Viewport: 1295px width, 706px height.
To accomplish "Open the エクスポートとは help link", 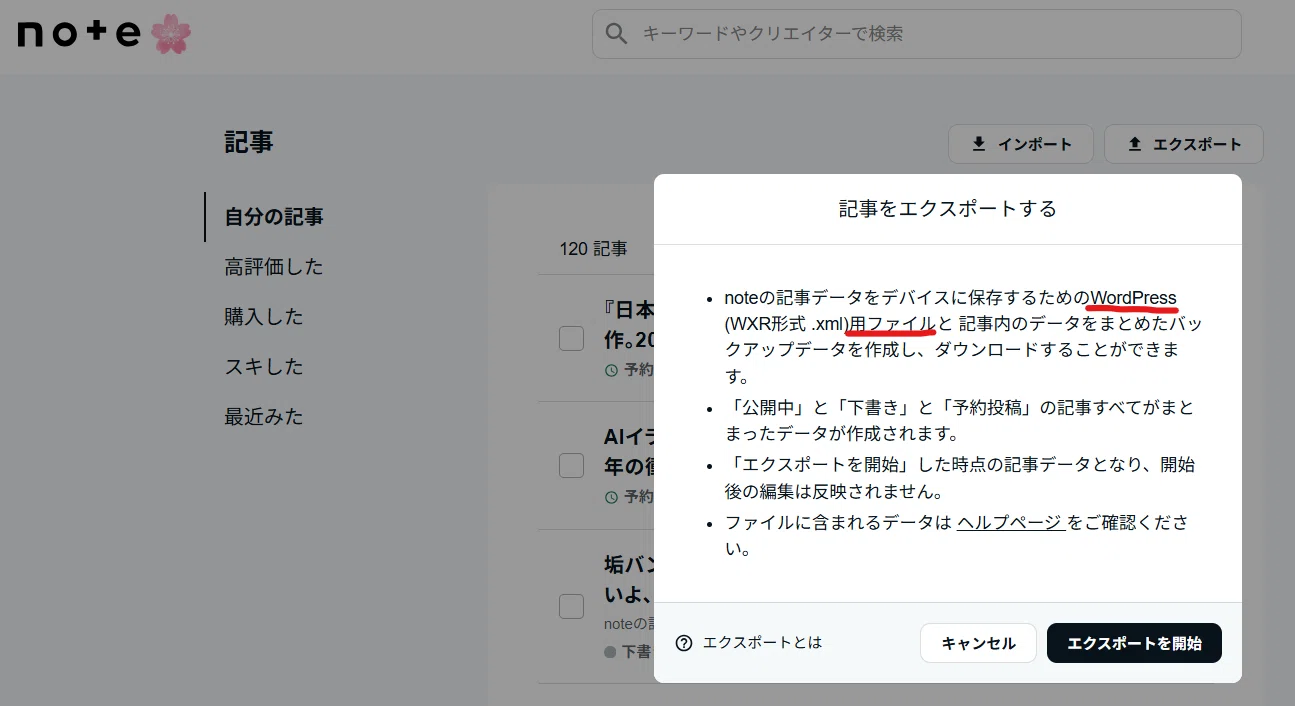I will coord(762,643).
